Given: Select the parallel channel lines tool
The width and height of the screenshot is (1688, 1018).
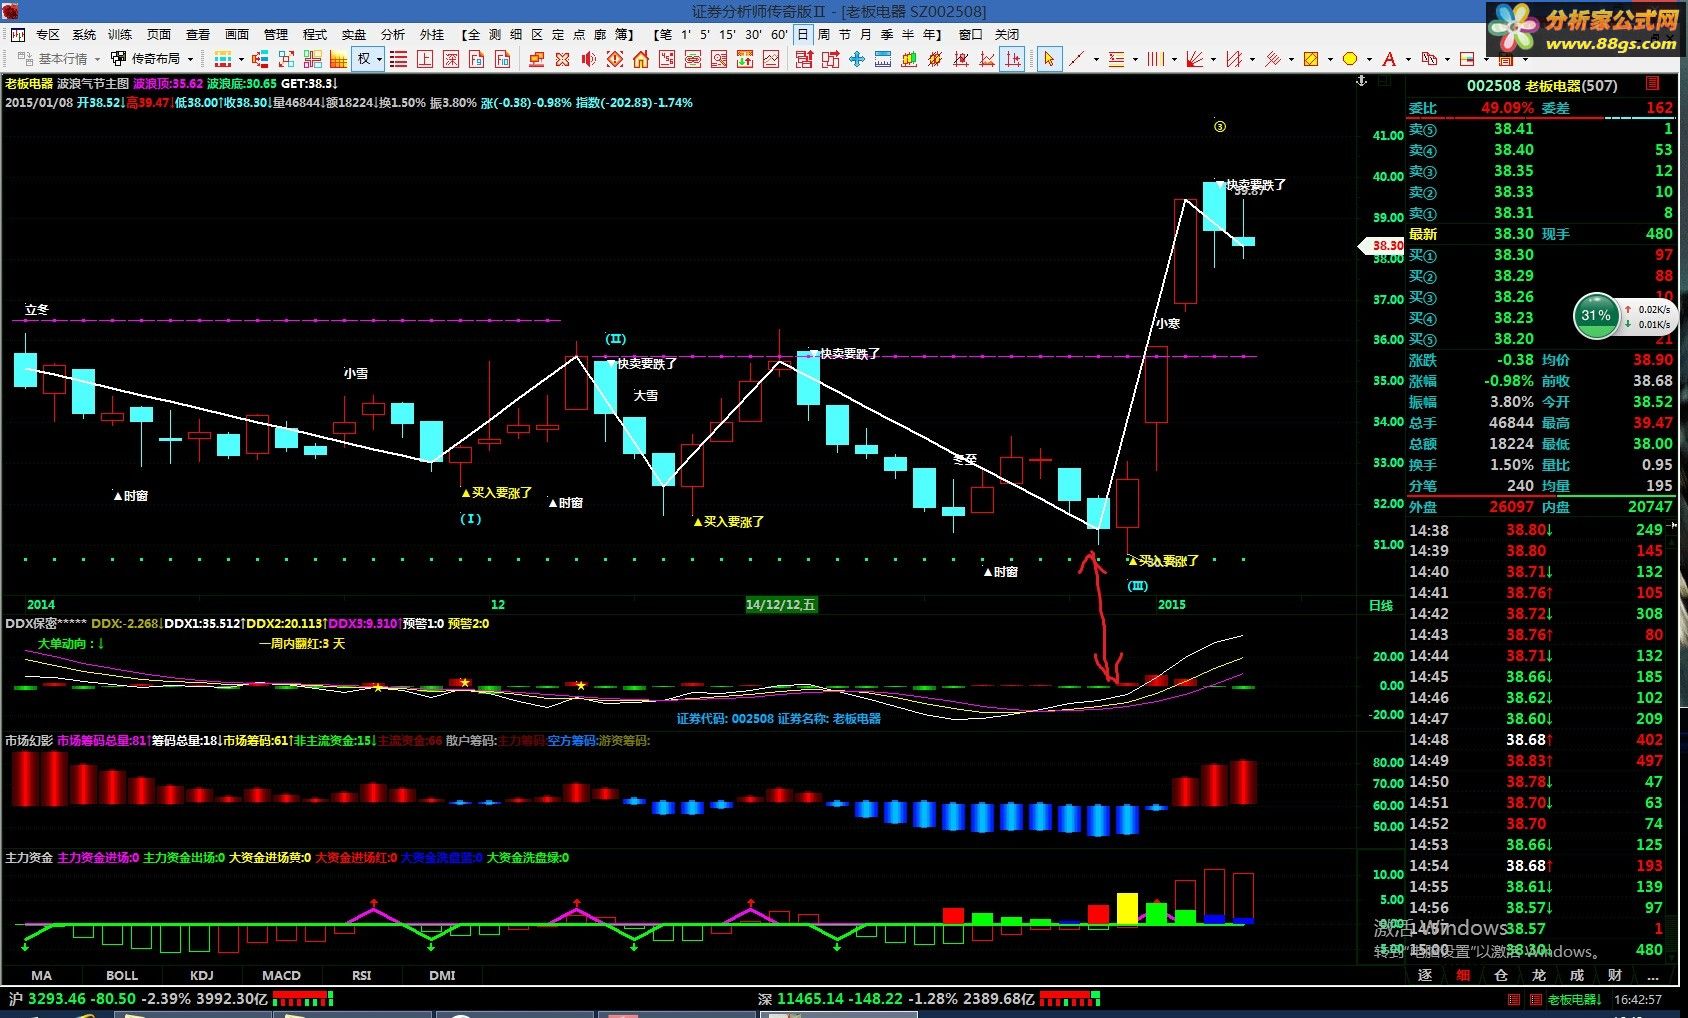Looking at the screenshot, I should [x=1272, y=59].
